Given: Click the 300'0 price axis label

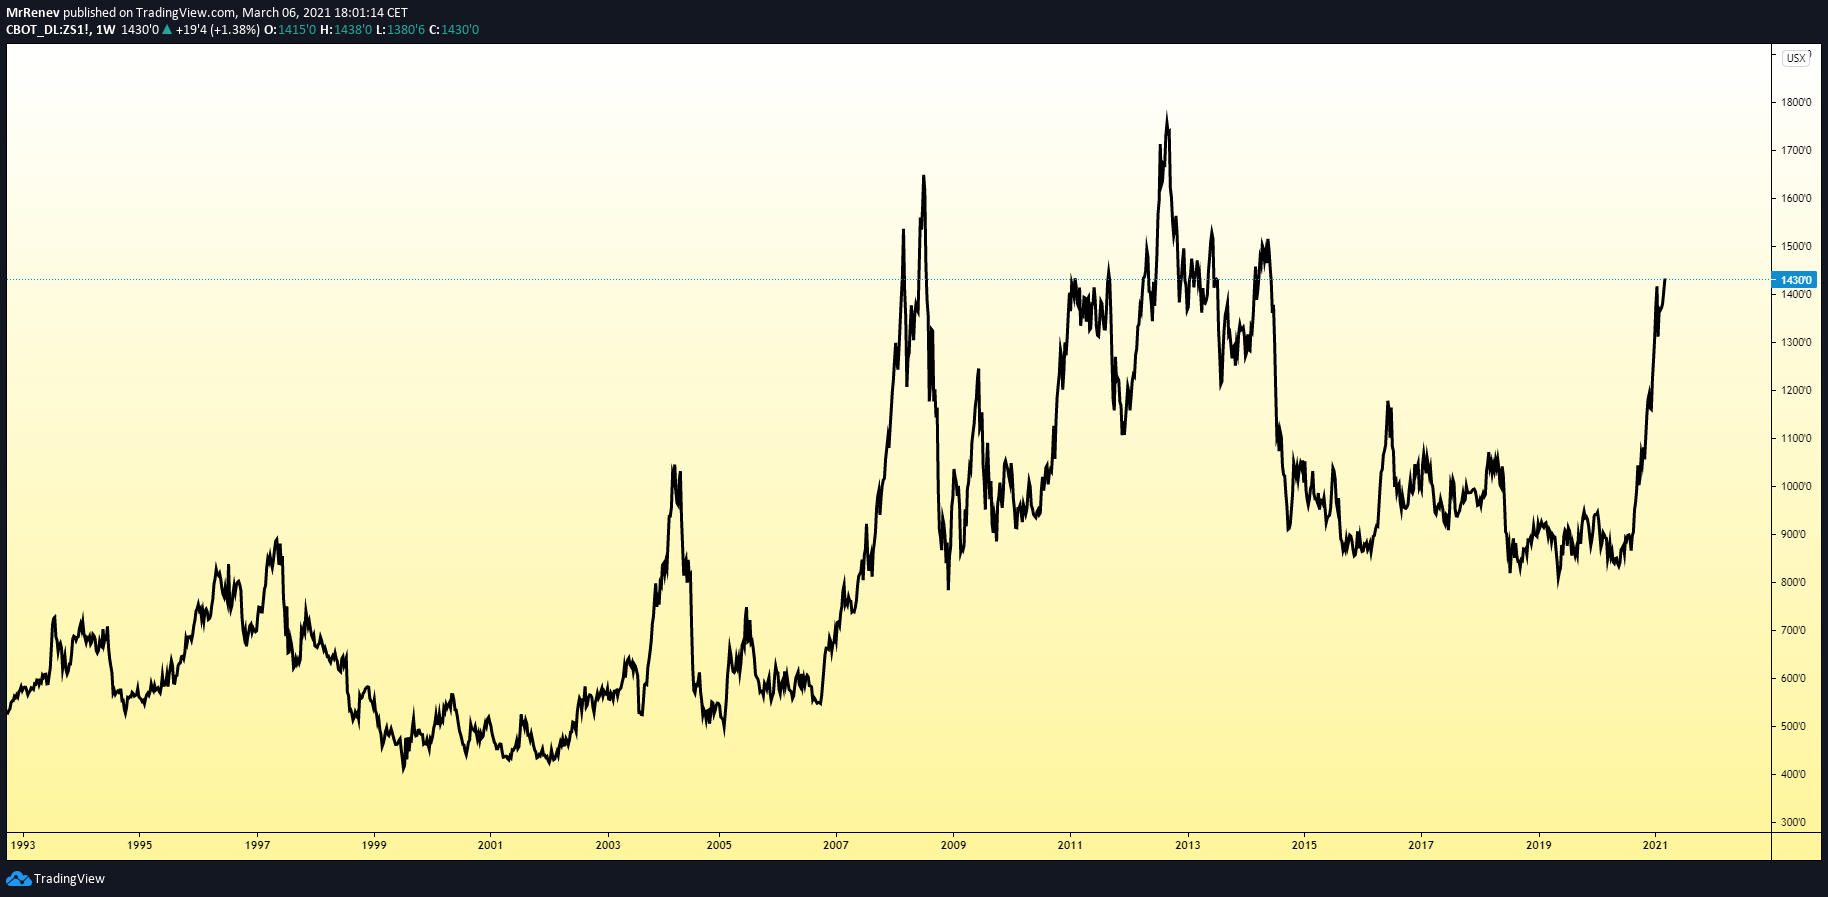Looking at the screenshot, I should point(1794,822).
